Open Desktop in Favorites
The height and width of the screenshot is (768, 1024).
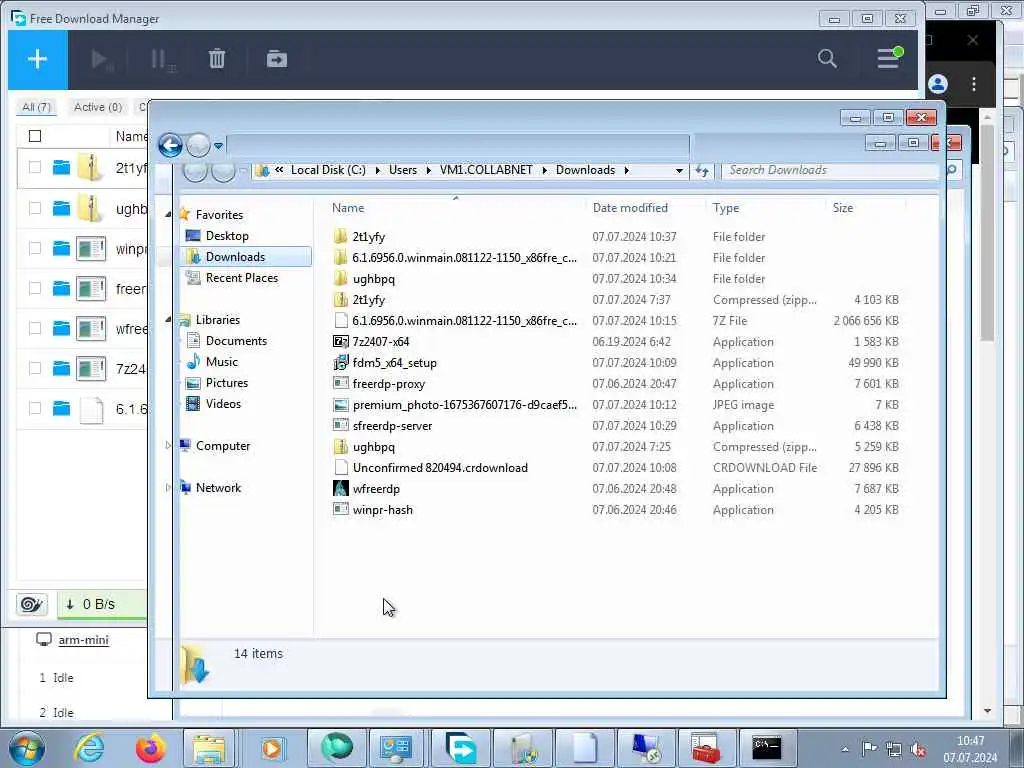(227, 236)
